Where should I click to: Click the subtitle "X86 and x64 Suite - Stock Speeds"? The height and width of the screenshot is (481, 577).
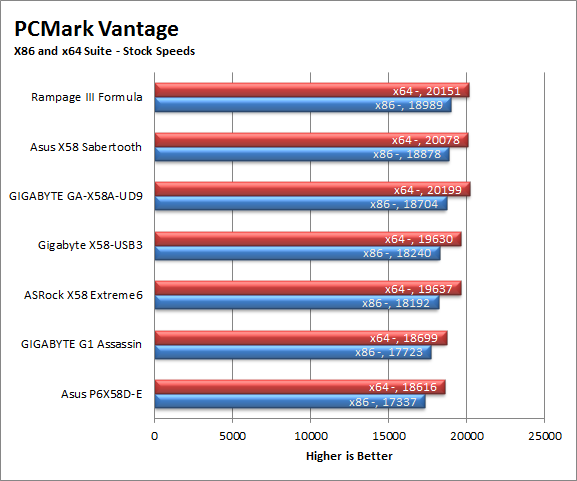tap(105, 51)
